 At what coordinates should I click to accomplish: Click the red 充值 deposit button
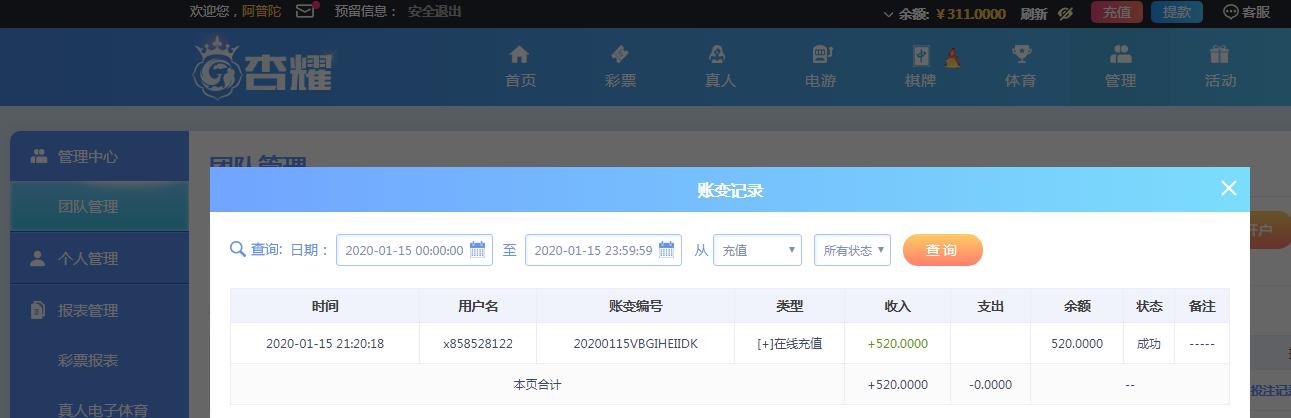click(x=1116, y=13)
